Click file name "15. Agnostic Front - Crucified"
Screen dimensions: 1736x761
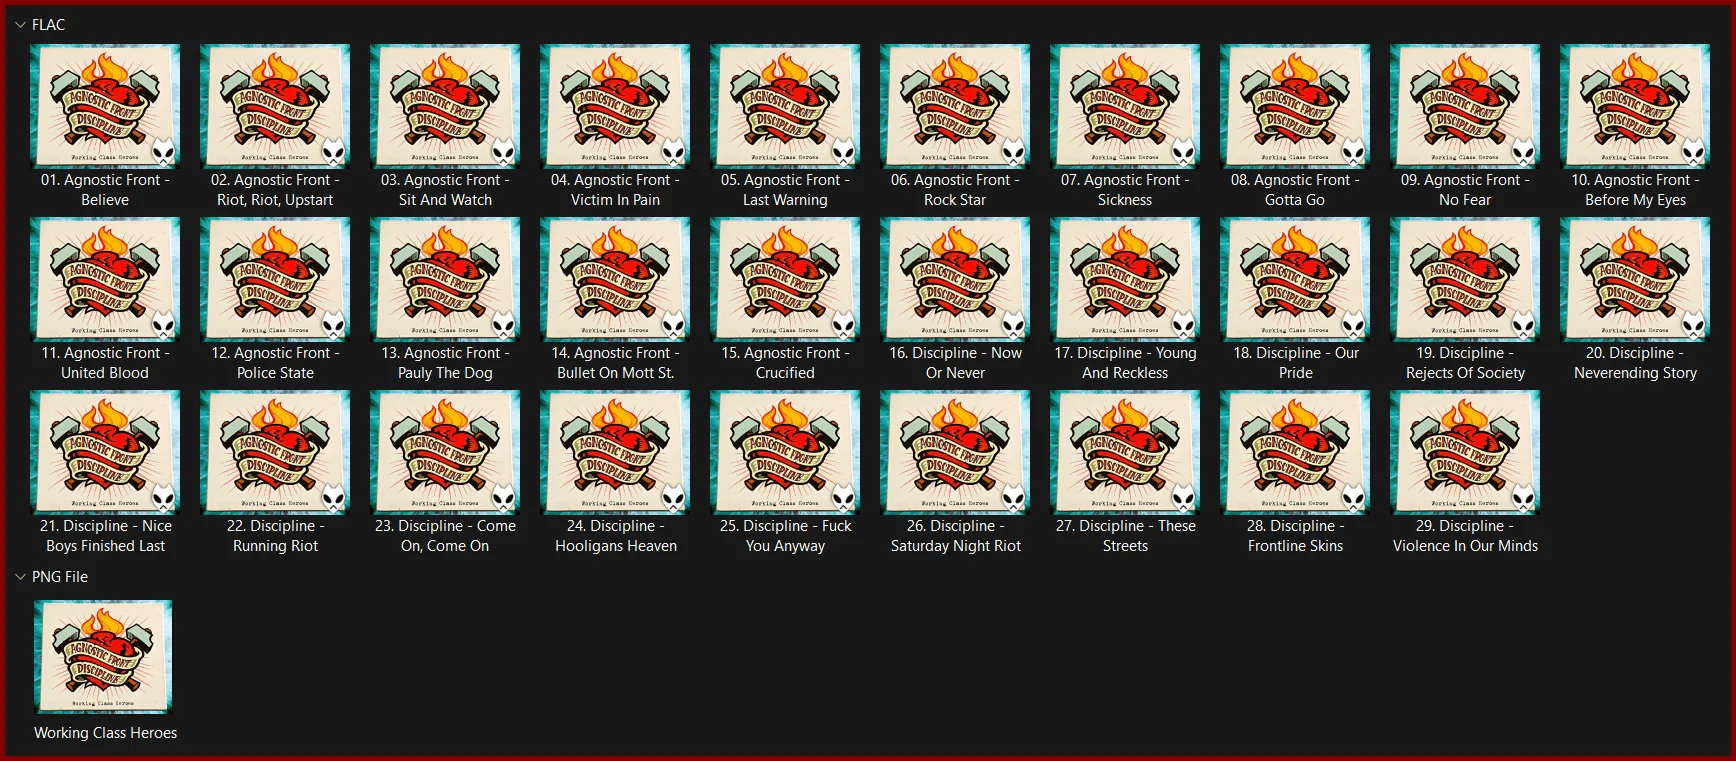coord(785,363)
